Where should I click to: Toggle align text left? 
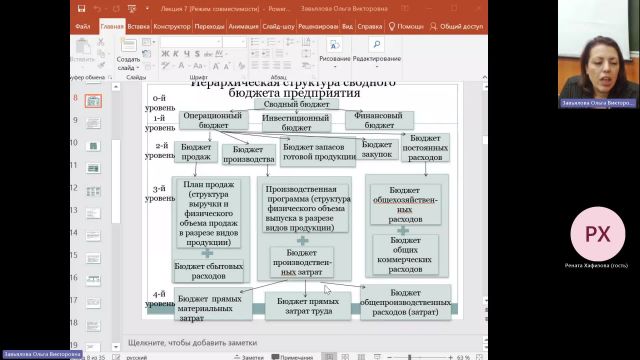[255, 66]
